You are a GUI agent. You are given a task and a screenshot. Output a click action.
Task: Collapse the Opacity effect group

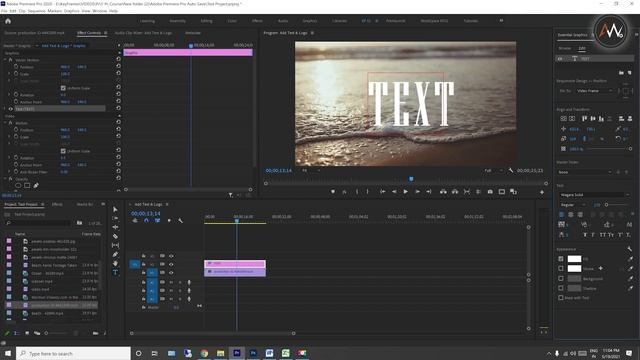coord(5,179)
